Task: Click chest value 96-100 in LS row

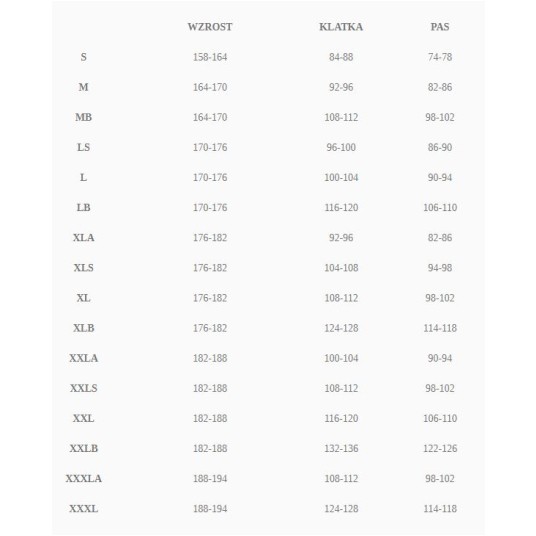Action: 341,147
